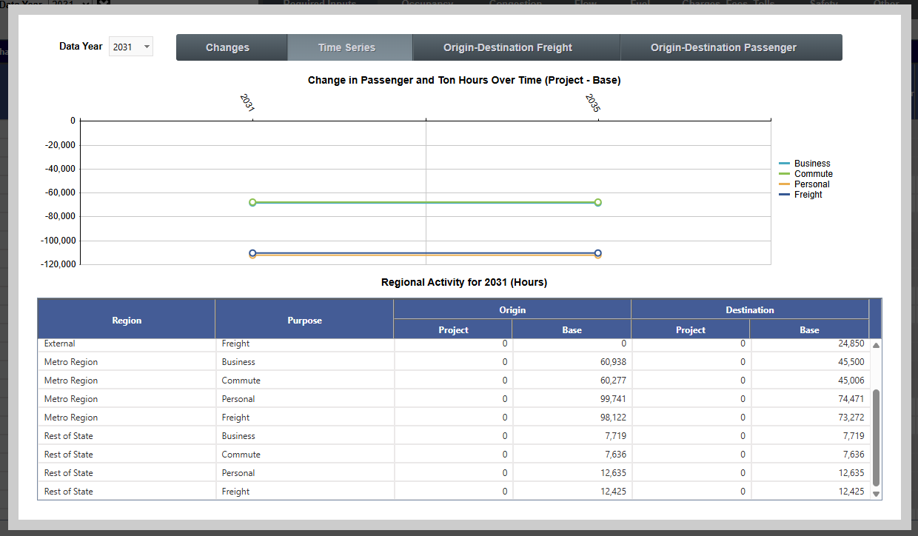Click the chart title text
Screen dimensions: 918x536
[x=464, y=80]
